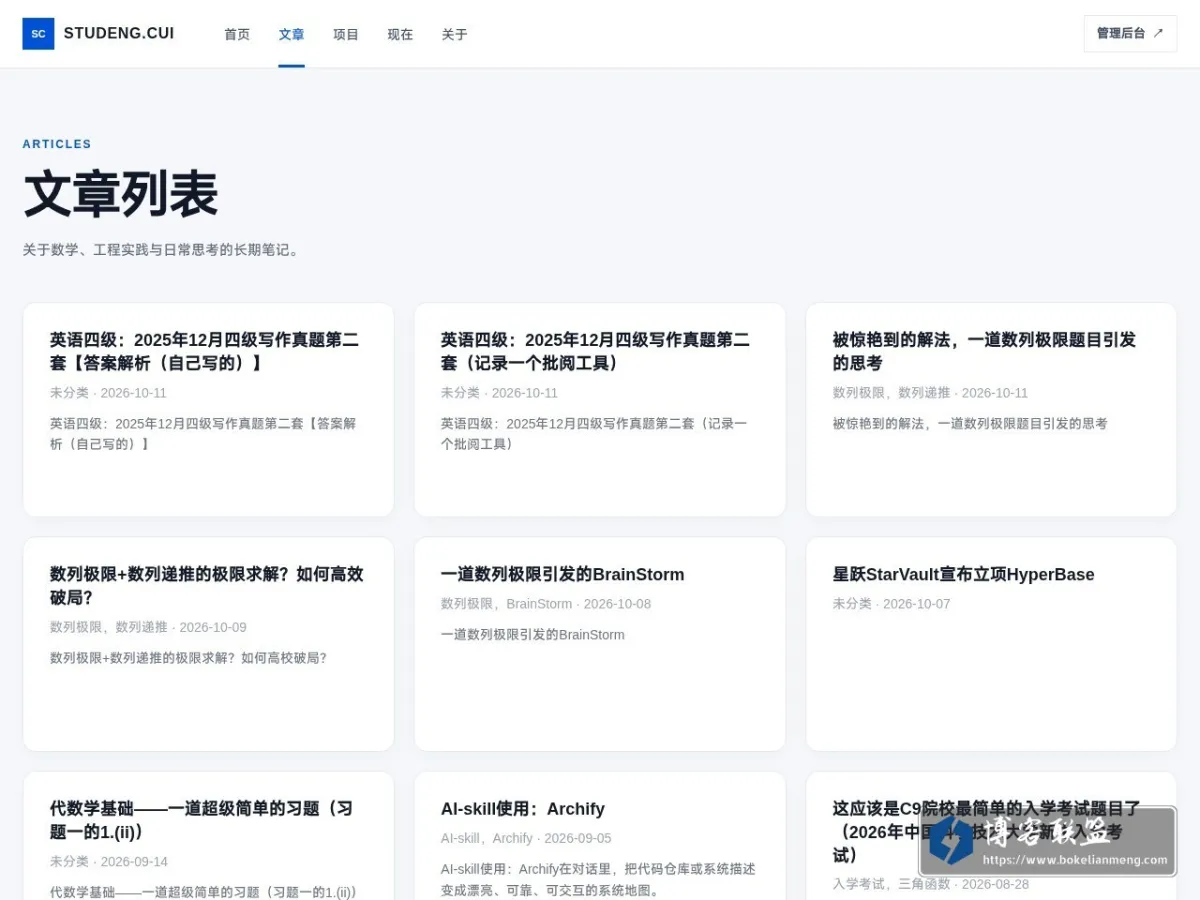Viewport: 1200px width, 900px height.
Task: Click meta 数列极限，BrainStorm · 2026-10-08
Action: 546,604
